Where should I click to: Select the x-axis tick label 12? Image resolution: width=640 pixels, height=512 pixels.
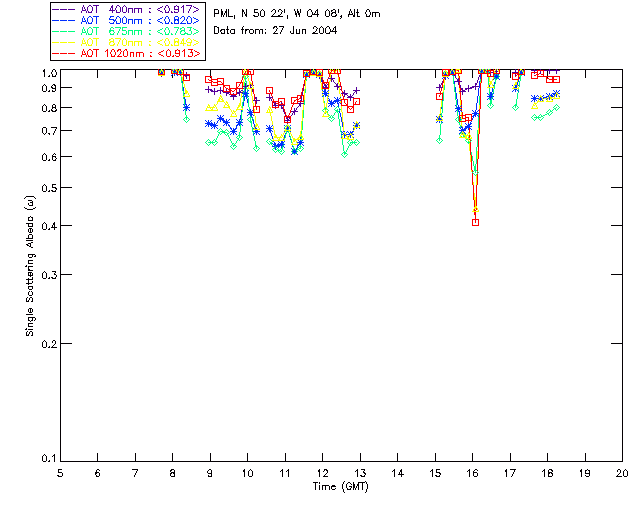click(322, 473)
